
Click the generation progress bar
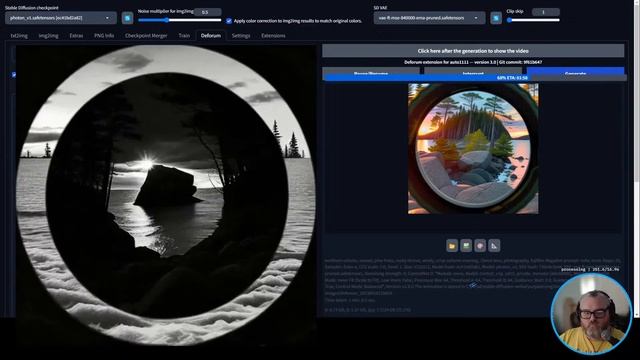[476, 78]
